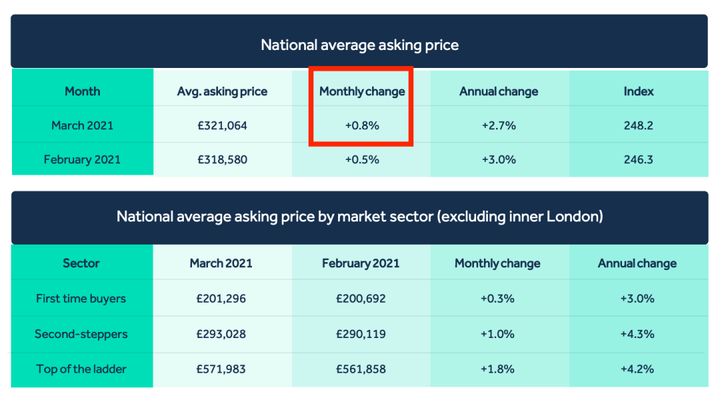Click the National average asking price header
Screen dimensions: 720x398
tap(360, 45)
